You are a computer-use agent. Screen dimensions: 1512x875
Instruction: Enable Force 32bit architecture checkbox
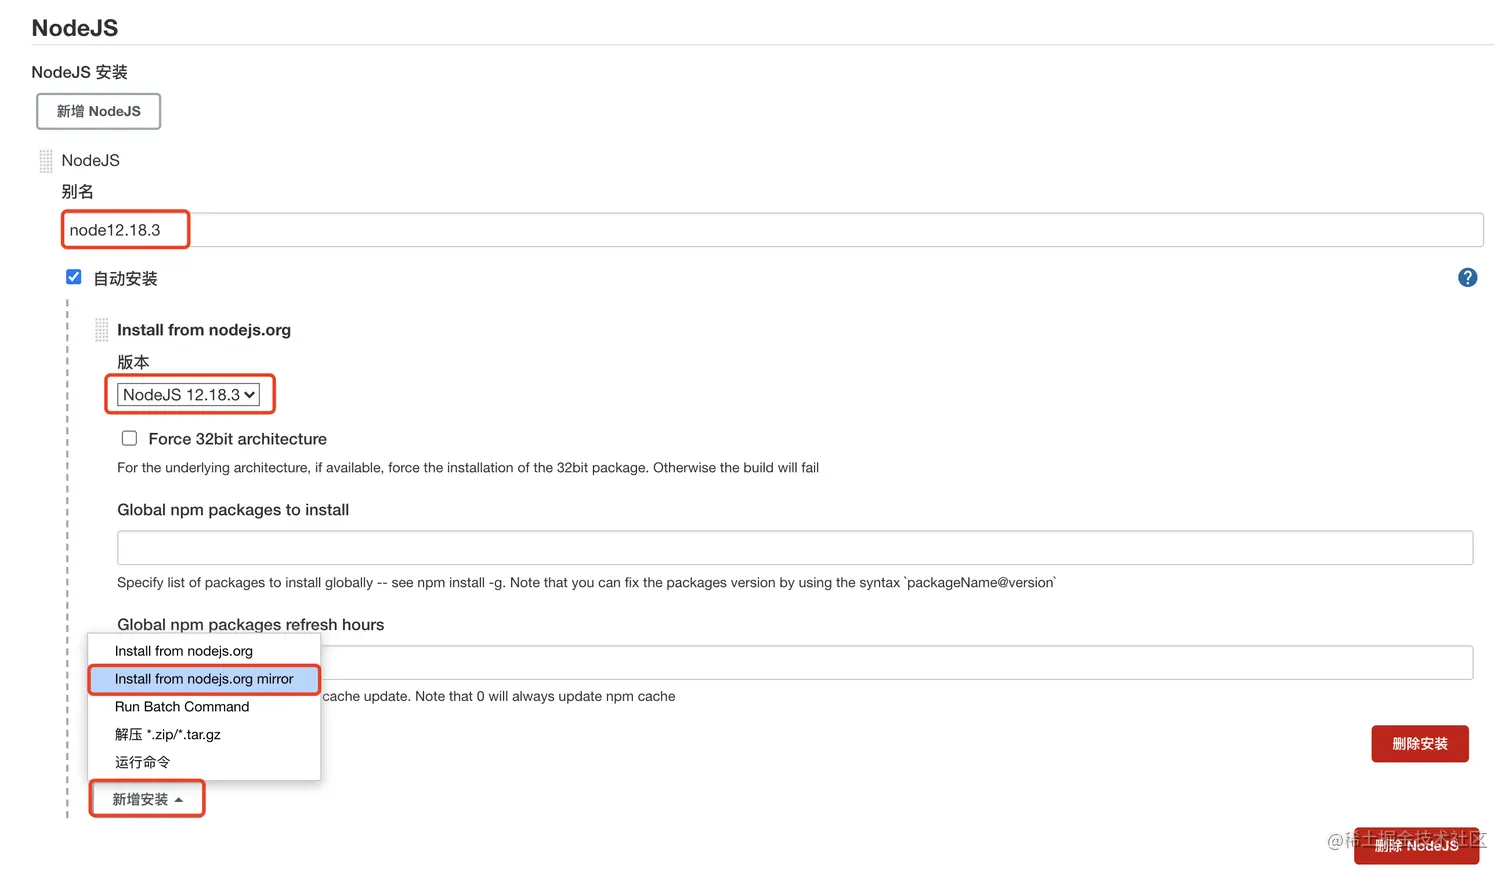[130, 438]
